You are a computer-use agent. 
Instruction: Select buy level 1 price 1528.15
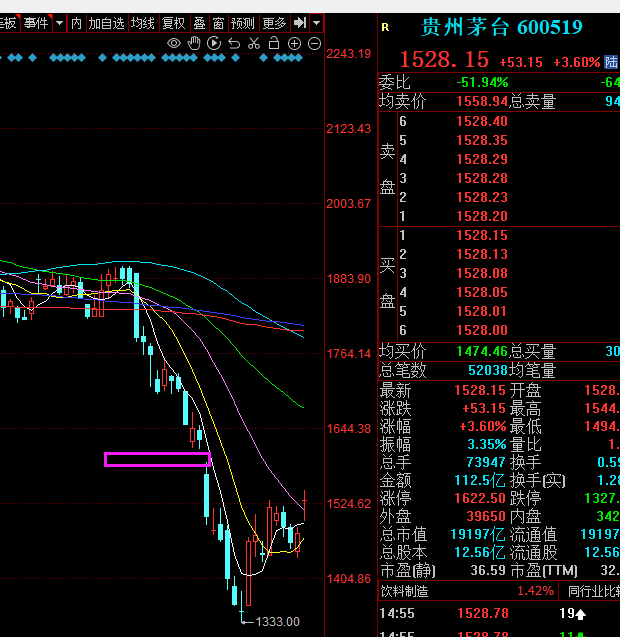(482, 235)
